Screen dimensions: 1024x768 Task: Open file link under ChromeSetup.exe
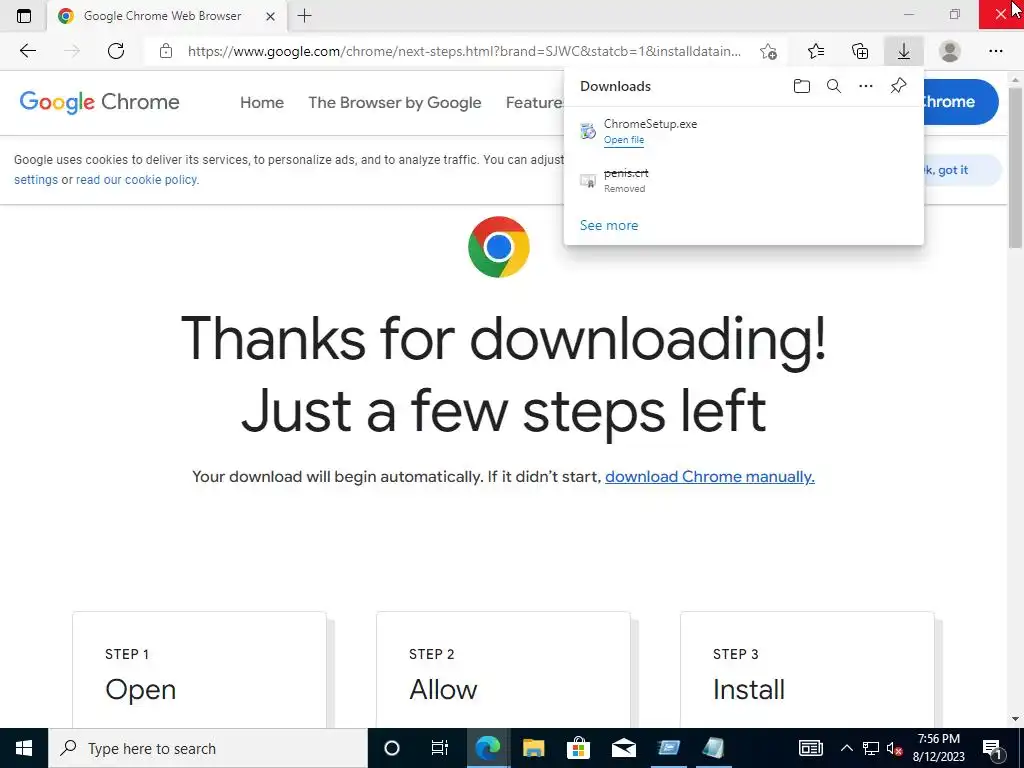(624, 140)
